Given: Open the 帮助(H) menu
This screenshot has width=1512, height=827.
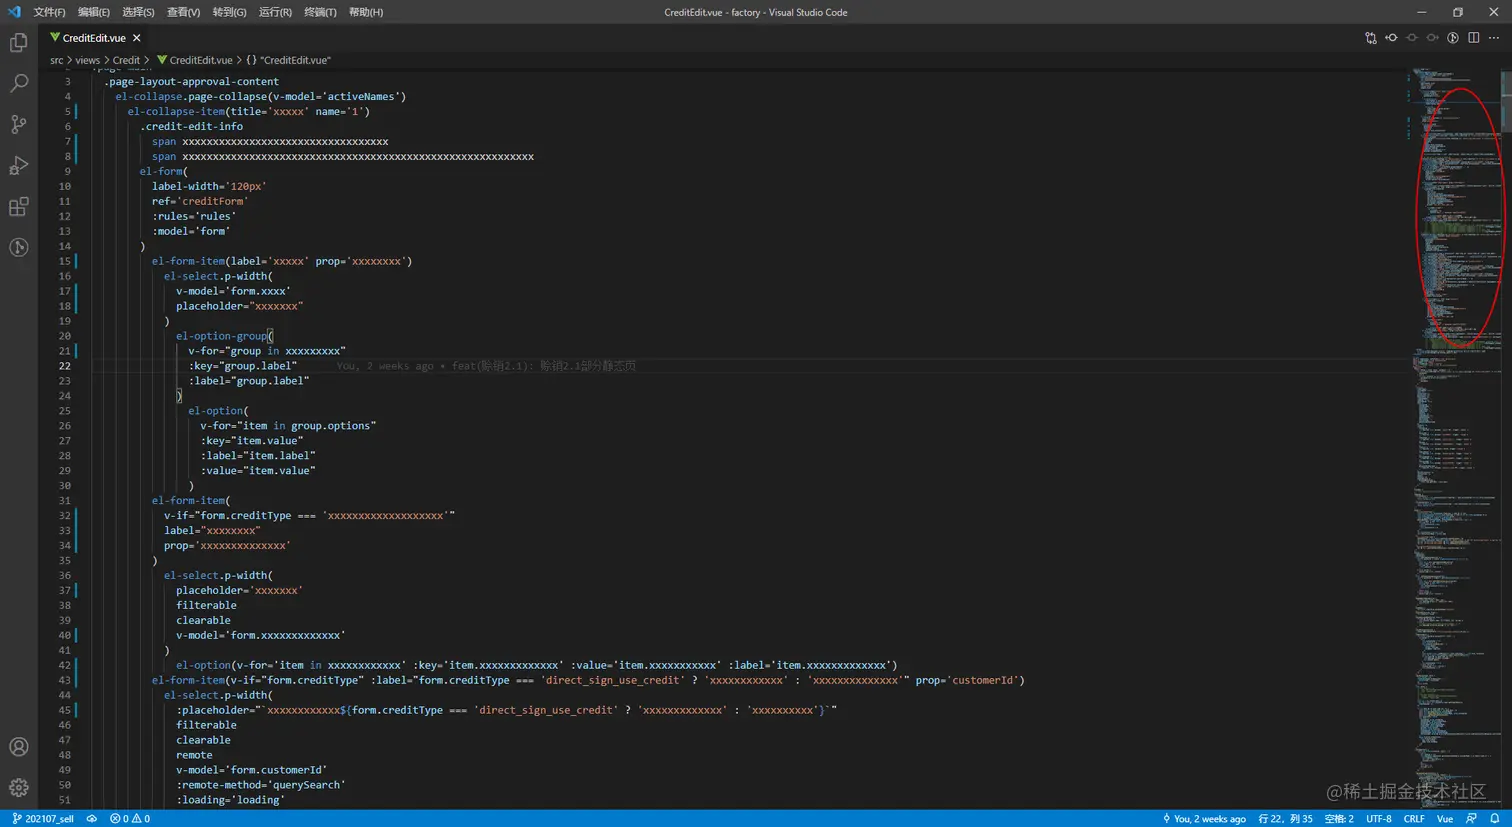Looking at the screenshot, I should click(x=366, y=12).
